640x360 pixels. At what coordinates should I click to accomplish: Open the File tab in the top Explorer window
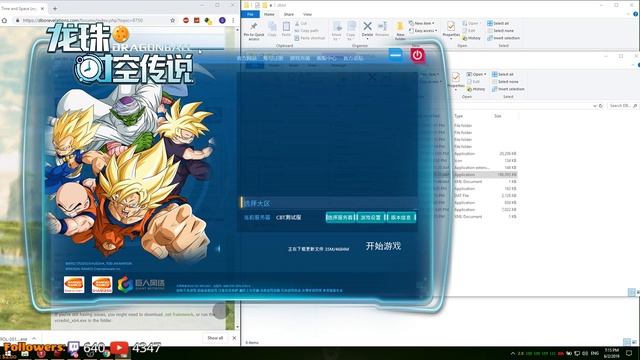tap(250, 14)
